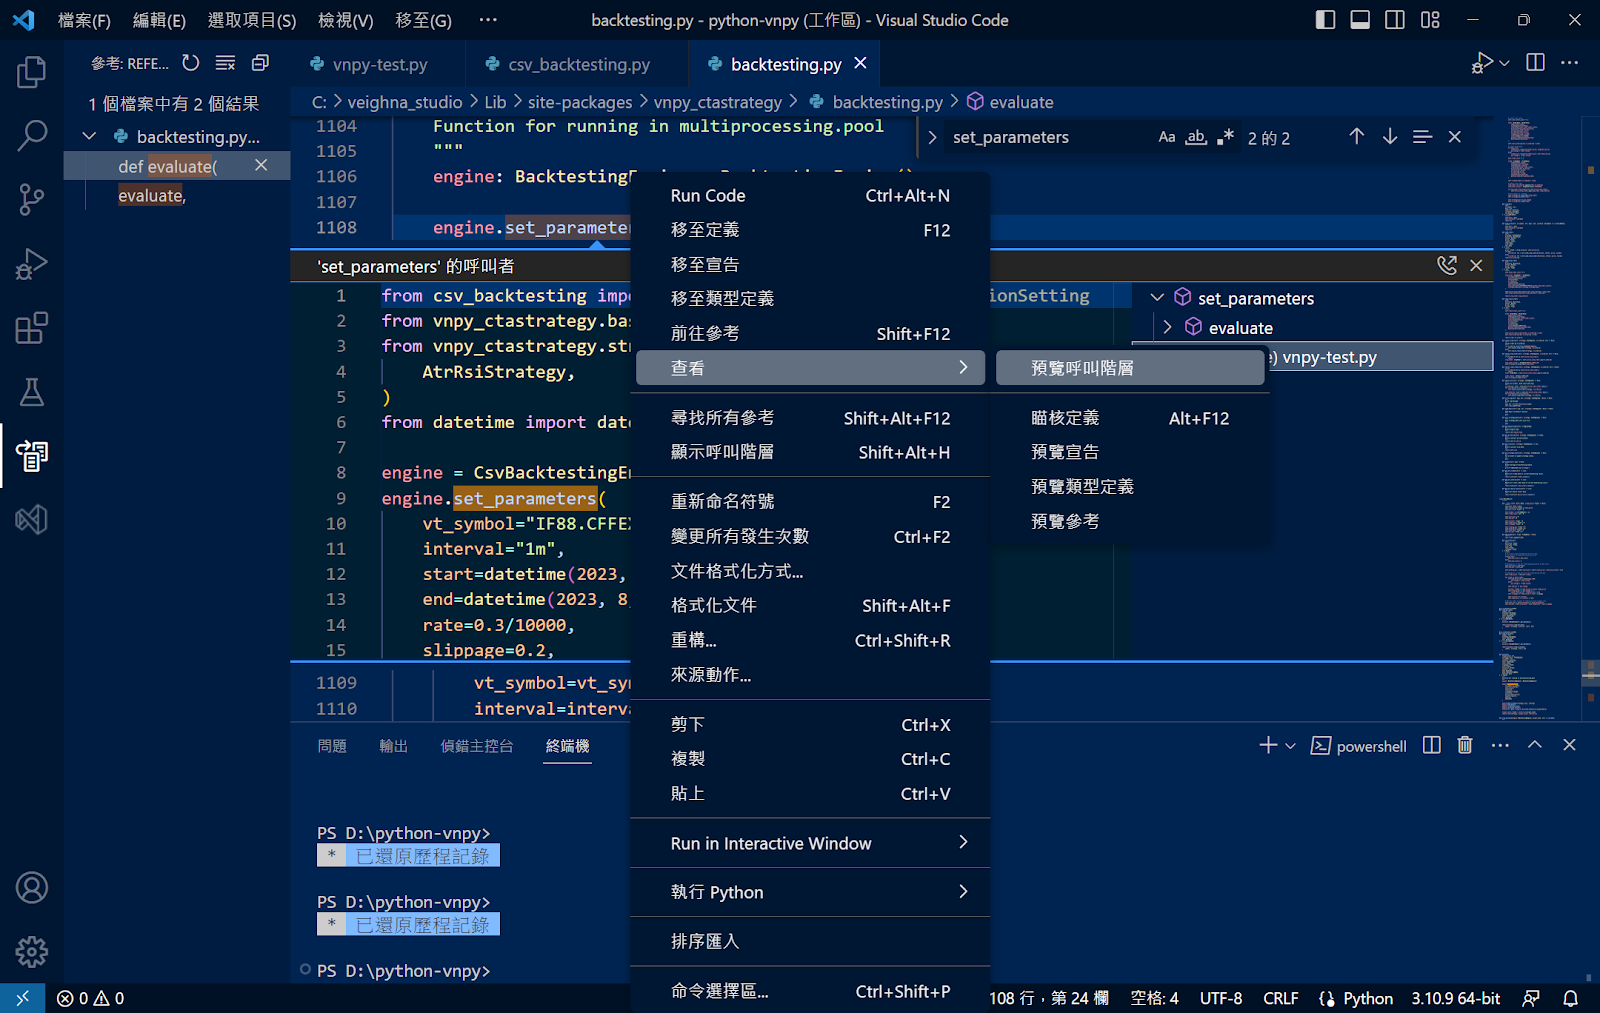Switch the call hierarchy direction icon

pos(1446,265)
